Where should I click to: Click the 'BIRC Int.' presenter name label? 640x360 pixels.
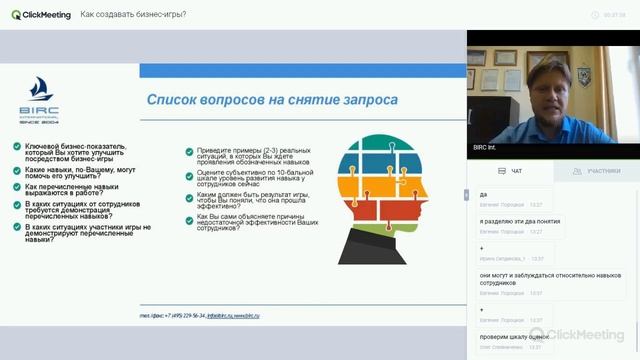(484, 148)
